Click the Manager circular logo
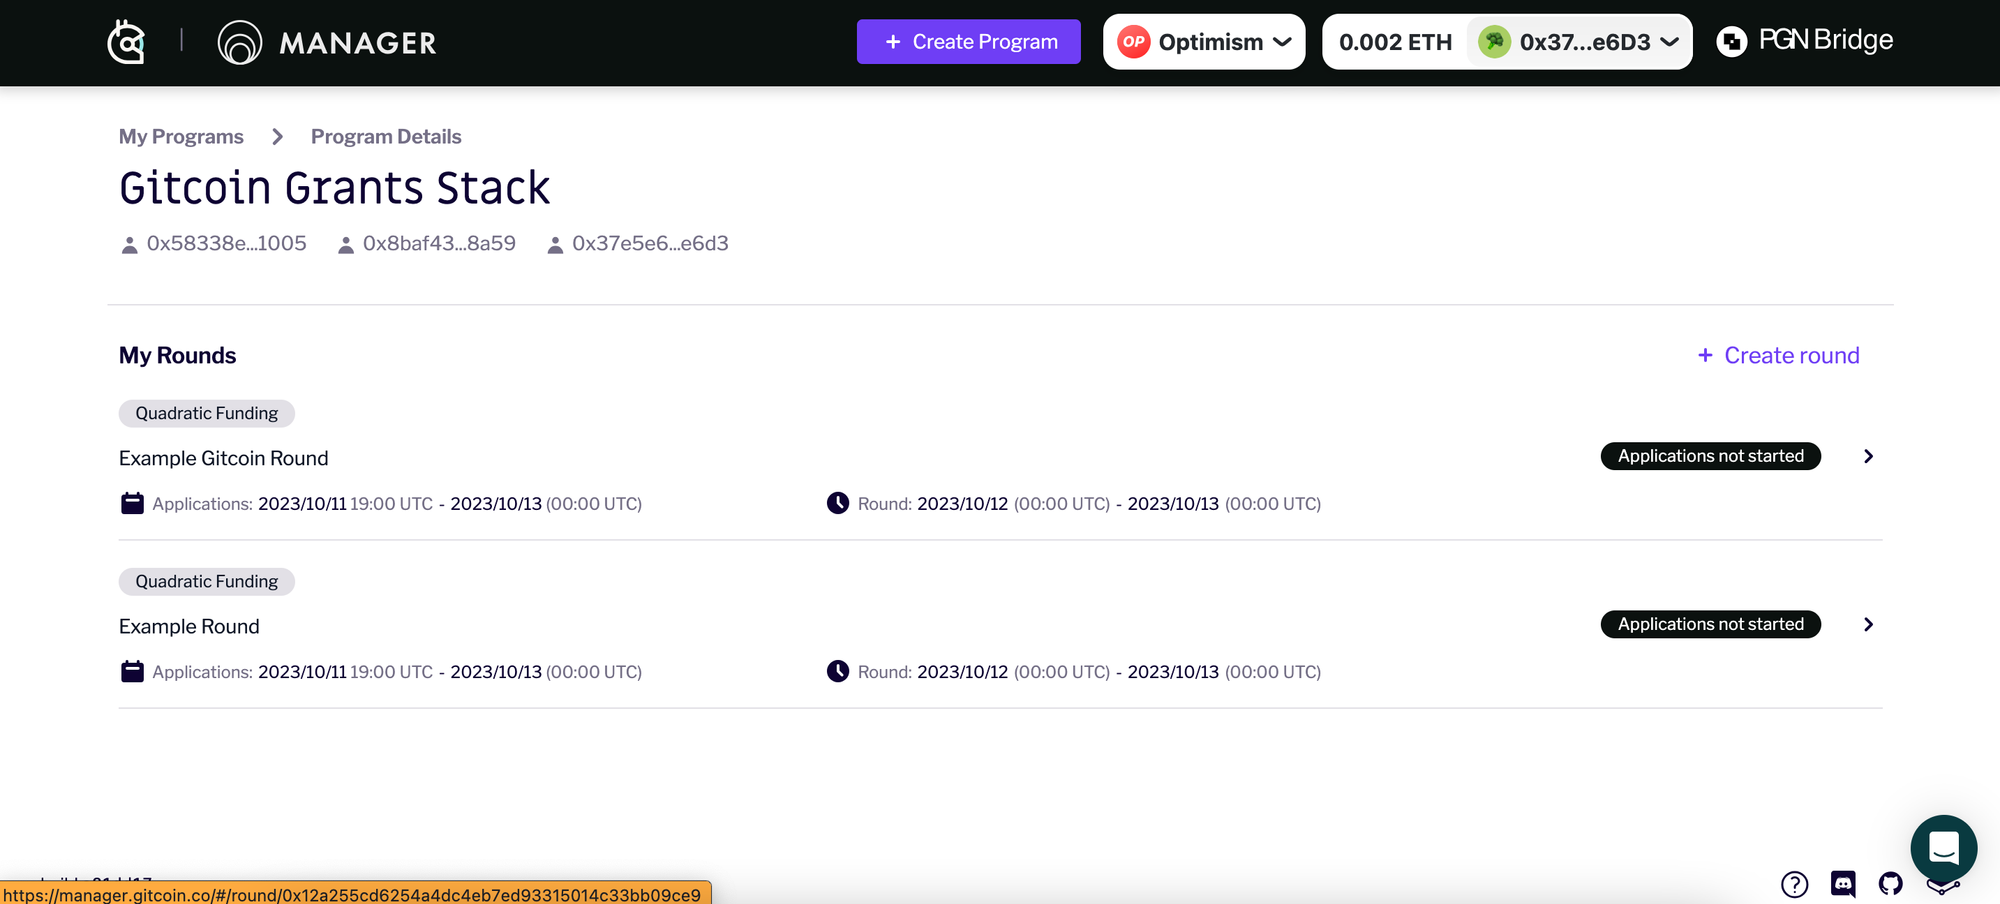Viewport: 2000px width, 904px height. coord(240,42)
